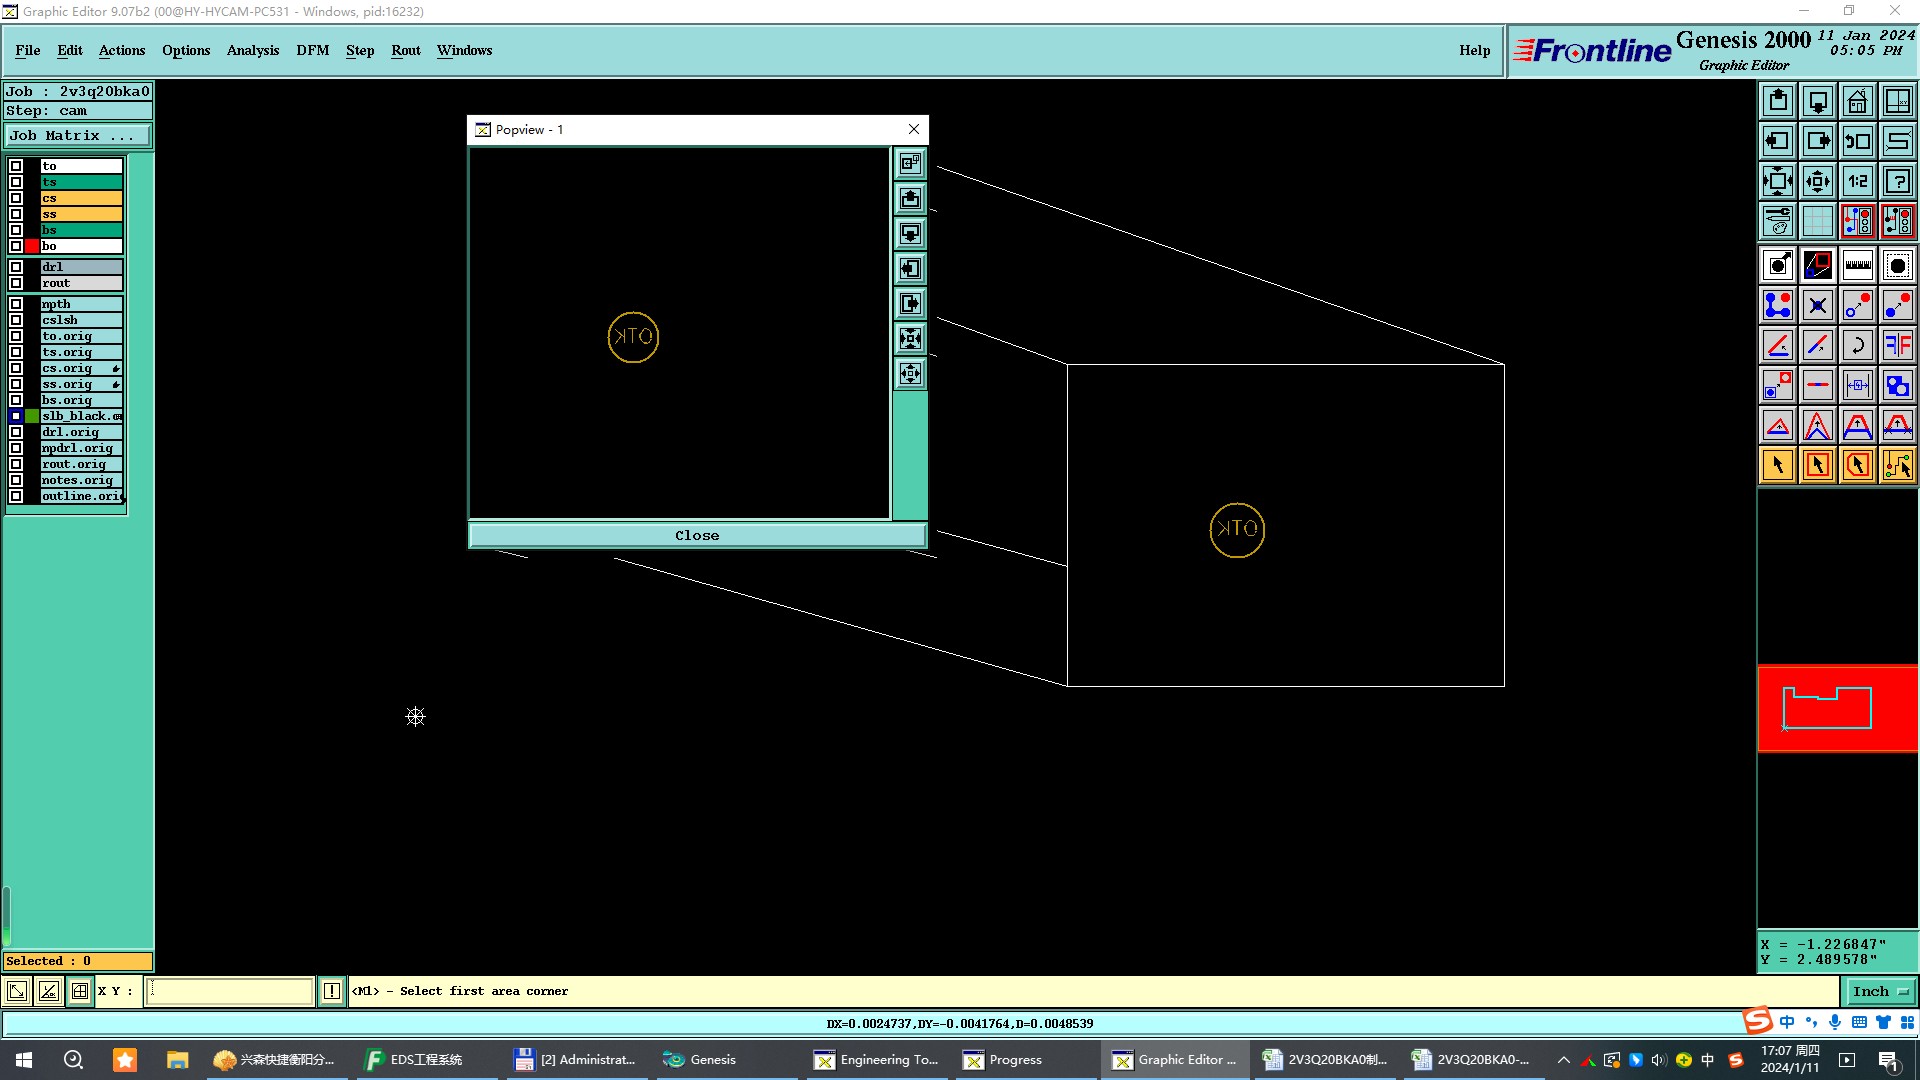Image resolution: width=1920 pixels, height=1080 pixels.
Task: Select the net select arrow tool
Action: pyautogui.click(x=1898, y=465)
